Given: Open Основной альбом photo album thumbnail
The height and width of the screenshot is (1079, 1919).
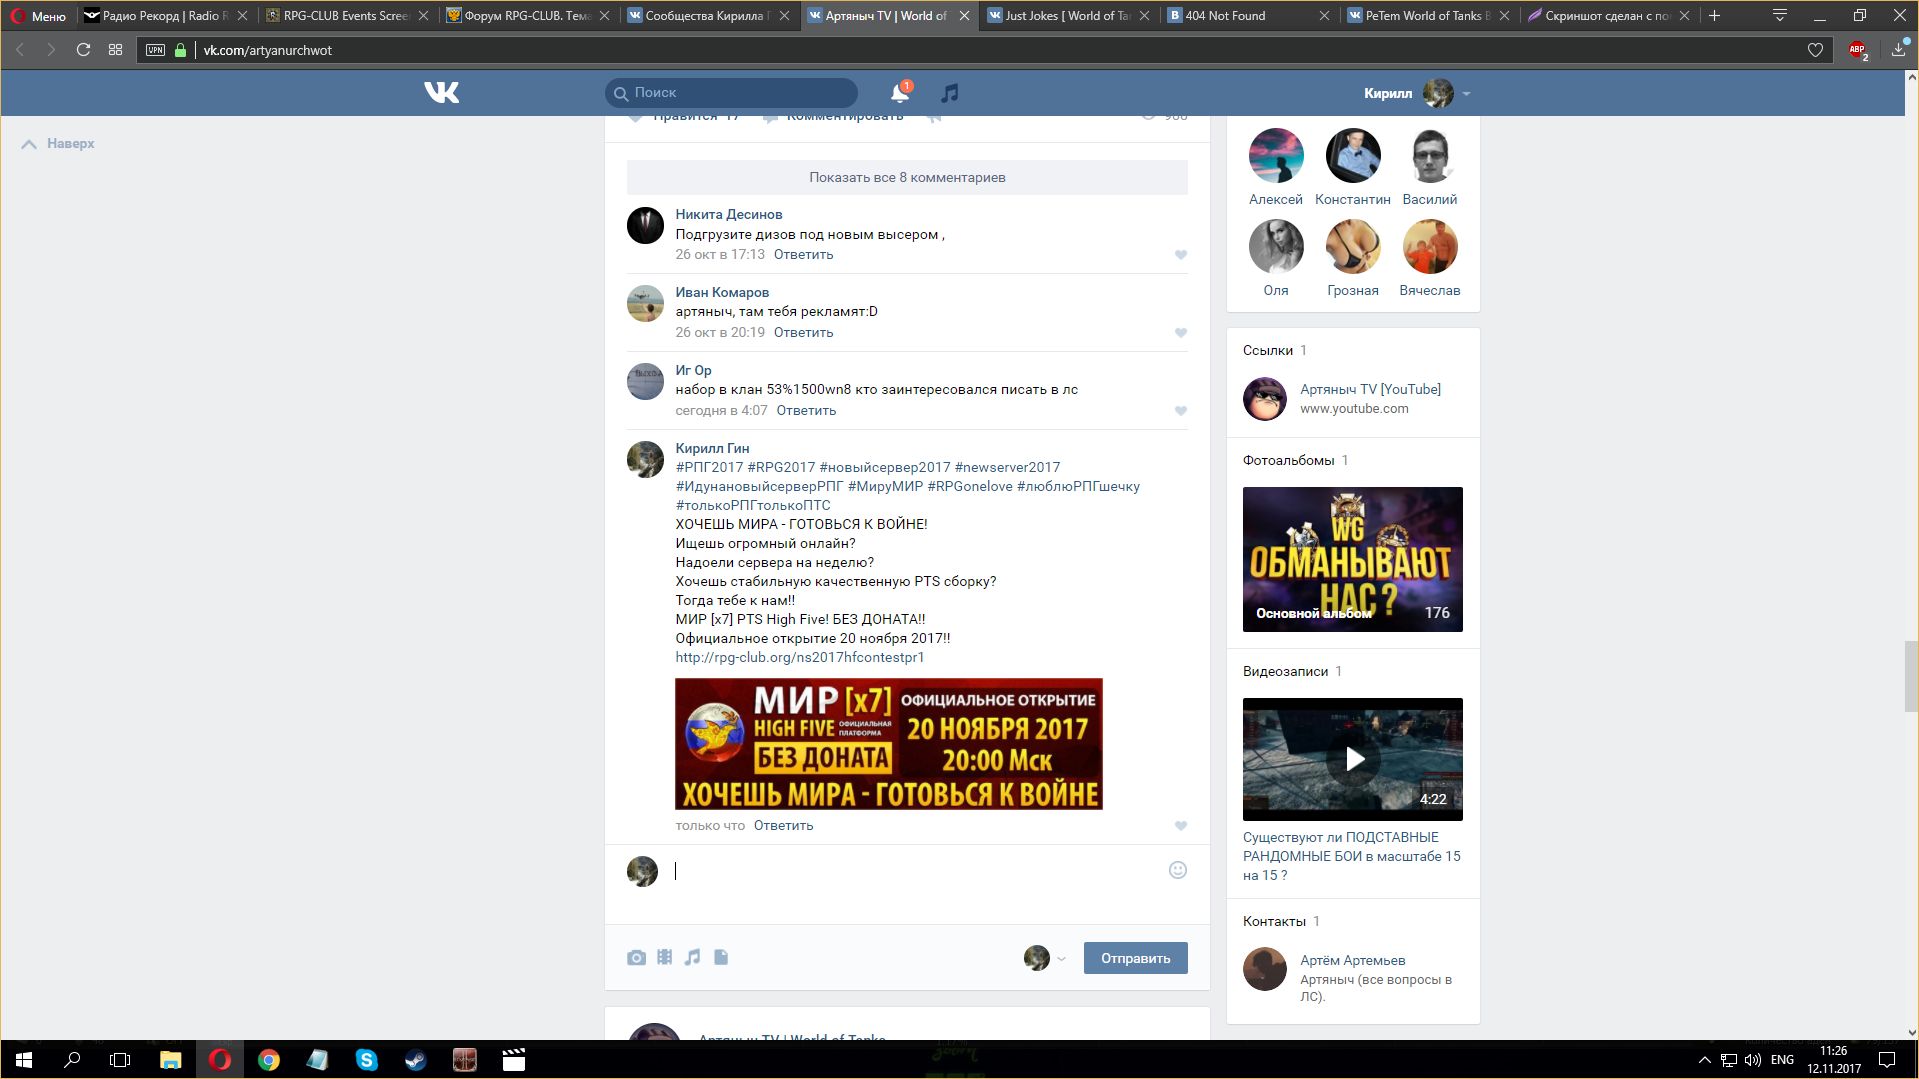Looking at the screenshot, I should pos(1352,560).
